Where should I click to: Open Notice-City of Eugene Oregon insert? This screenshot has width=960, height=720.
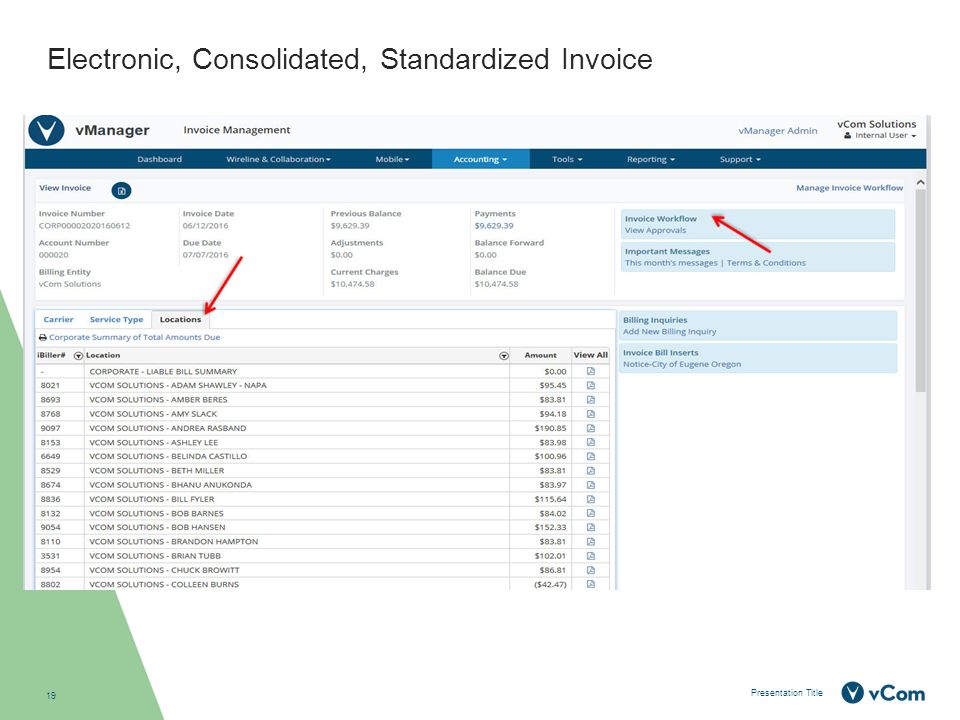[681, 364]
